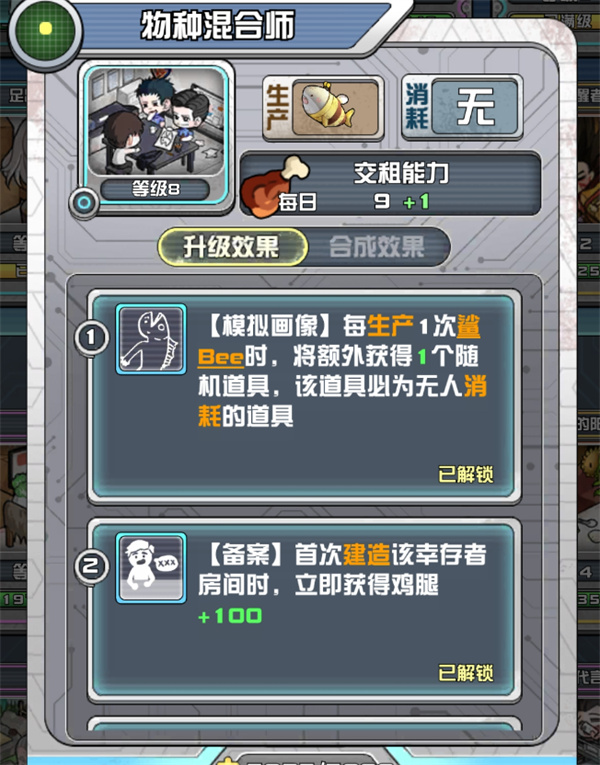Select the 升级效果 tab

tap(232, 247)
